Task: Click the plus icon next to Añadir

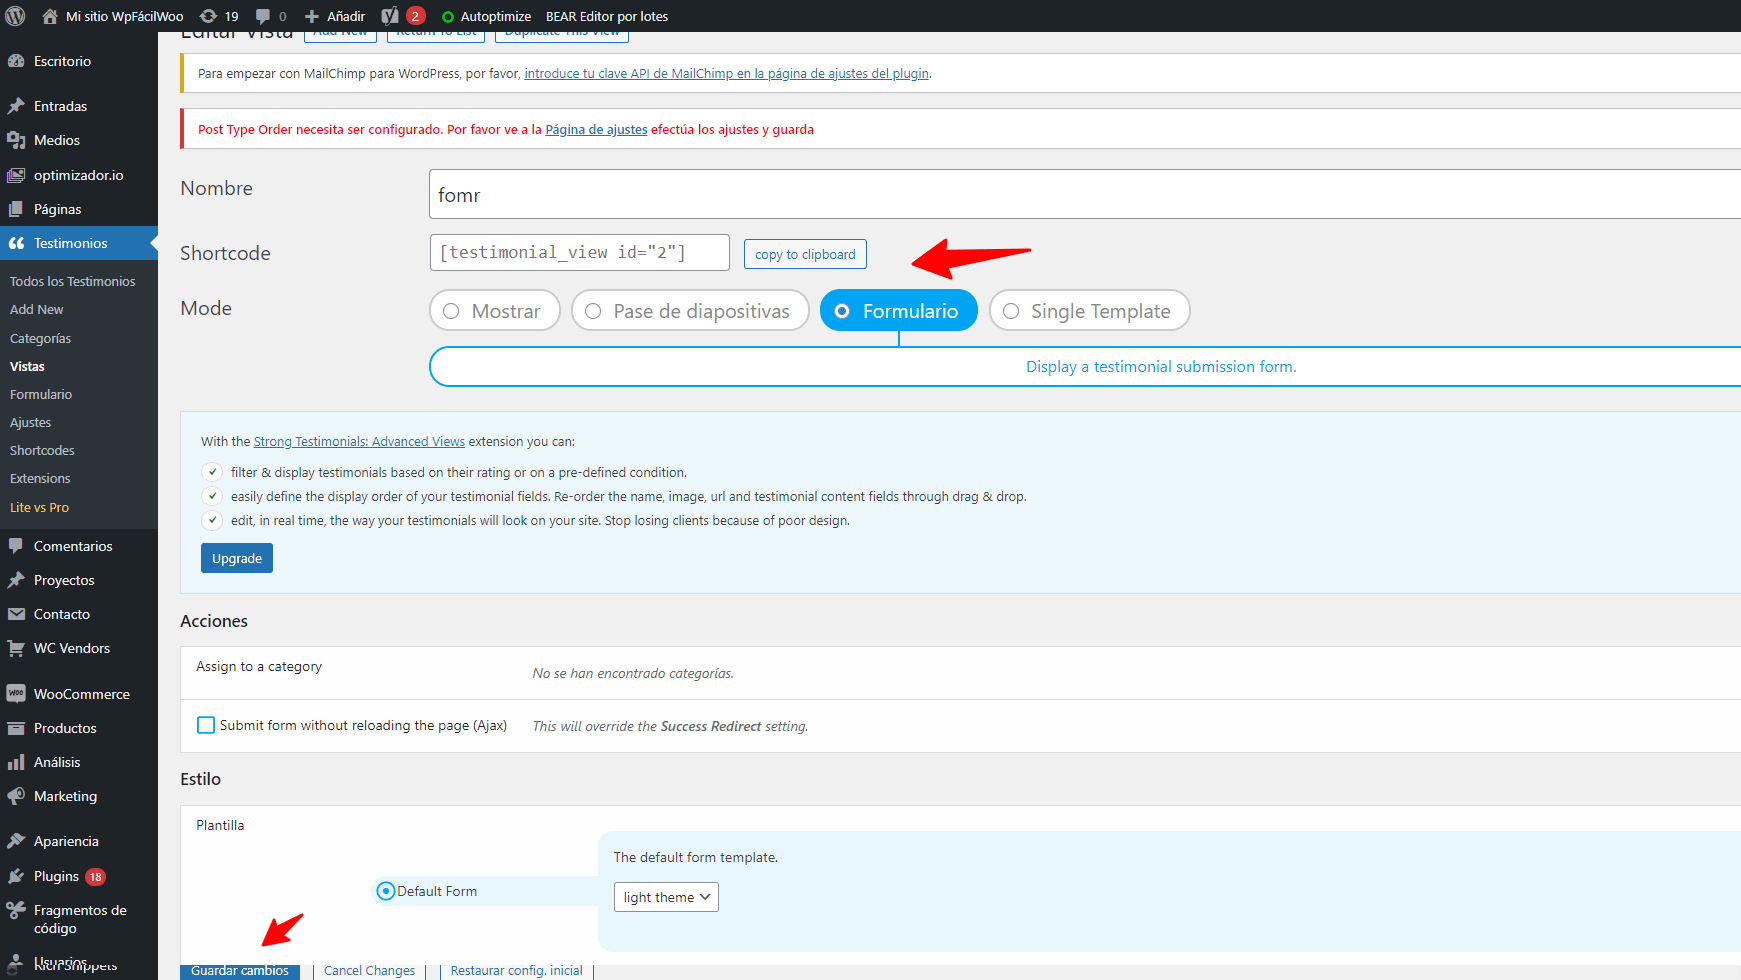Action: tap(312, 16)
